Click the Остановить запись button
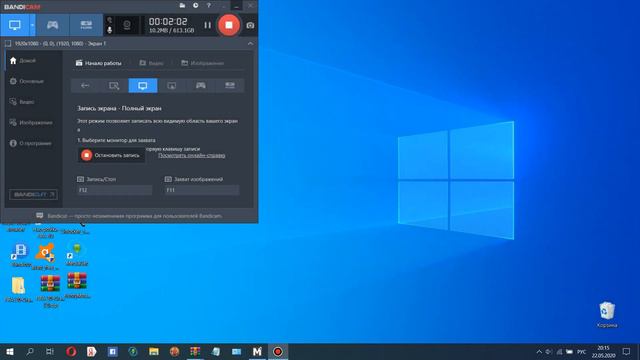The width and height of the screenshot is (640, 360). coord(111,155)
